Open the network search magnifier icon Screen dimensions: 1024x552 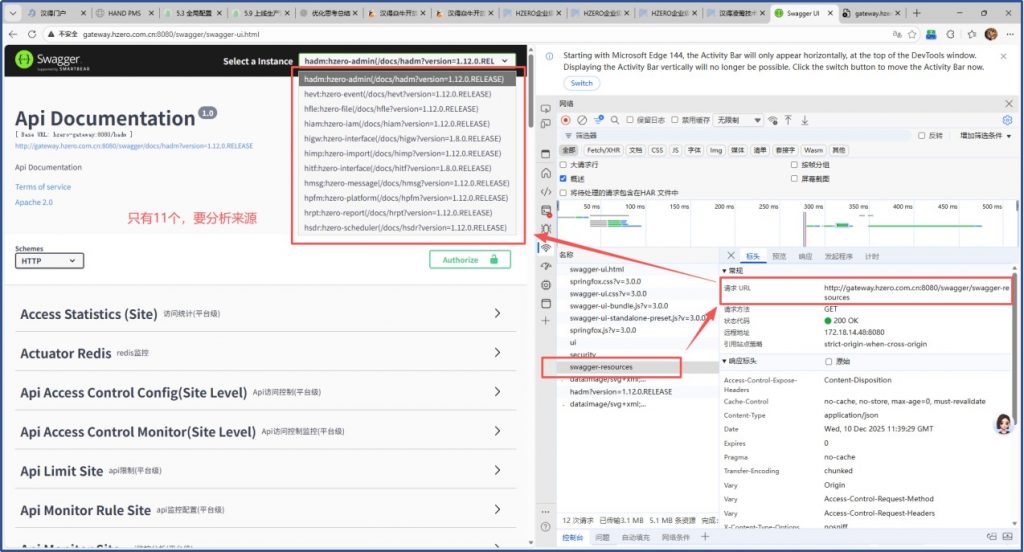pyautogui.click(x=615, y=120)
